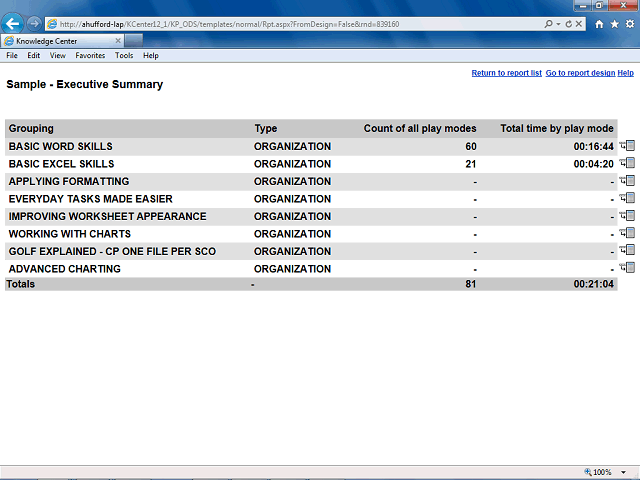
Task: Click the Grouping column header
Action: point(31,128)
